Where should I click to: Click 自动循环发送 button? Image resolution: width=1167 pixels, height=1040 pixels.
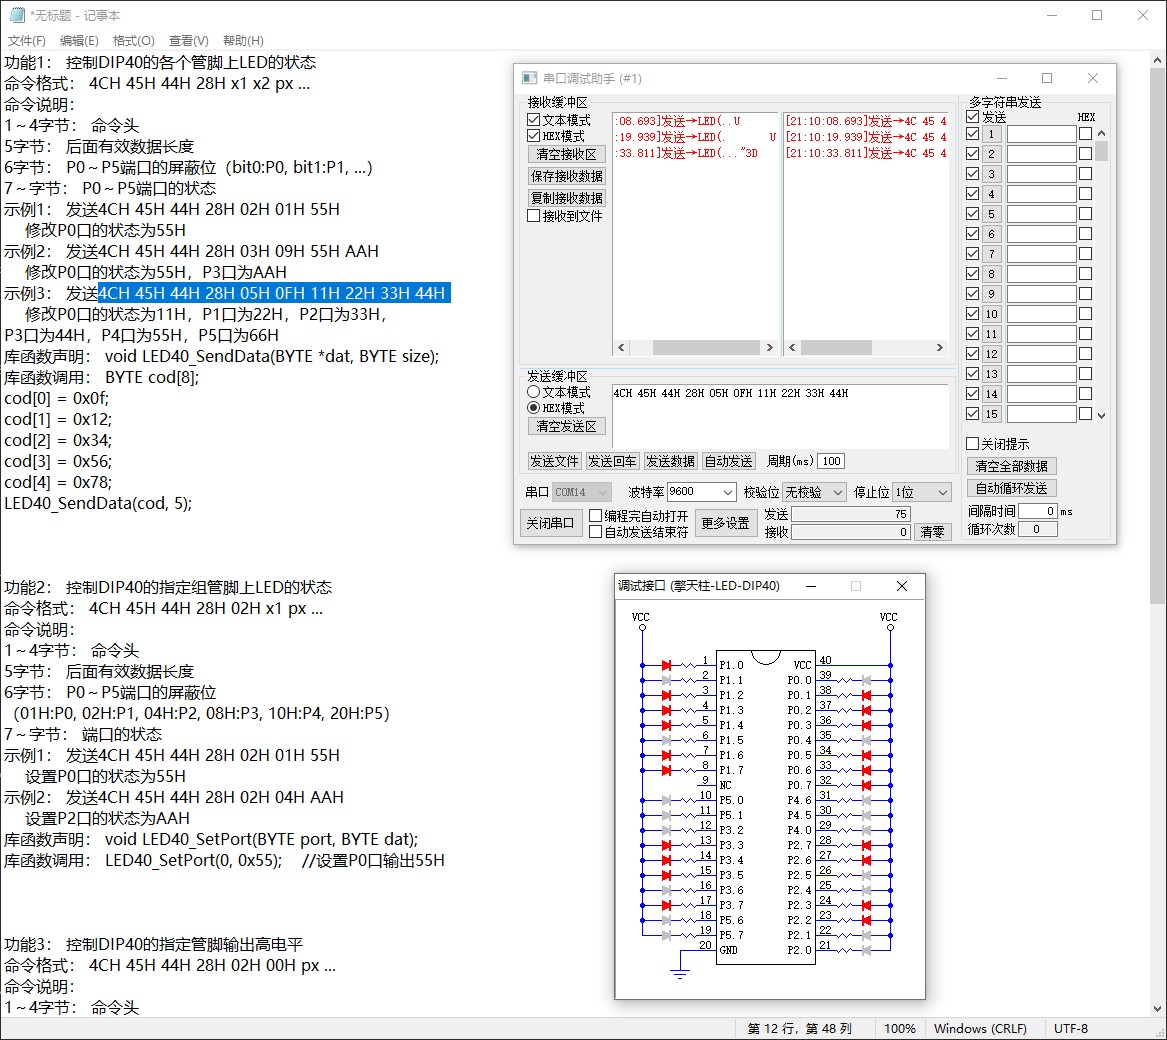tap(1011, 488)
